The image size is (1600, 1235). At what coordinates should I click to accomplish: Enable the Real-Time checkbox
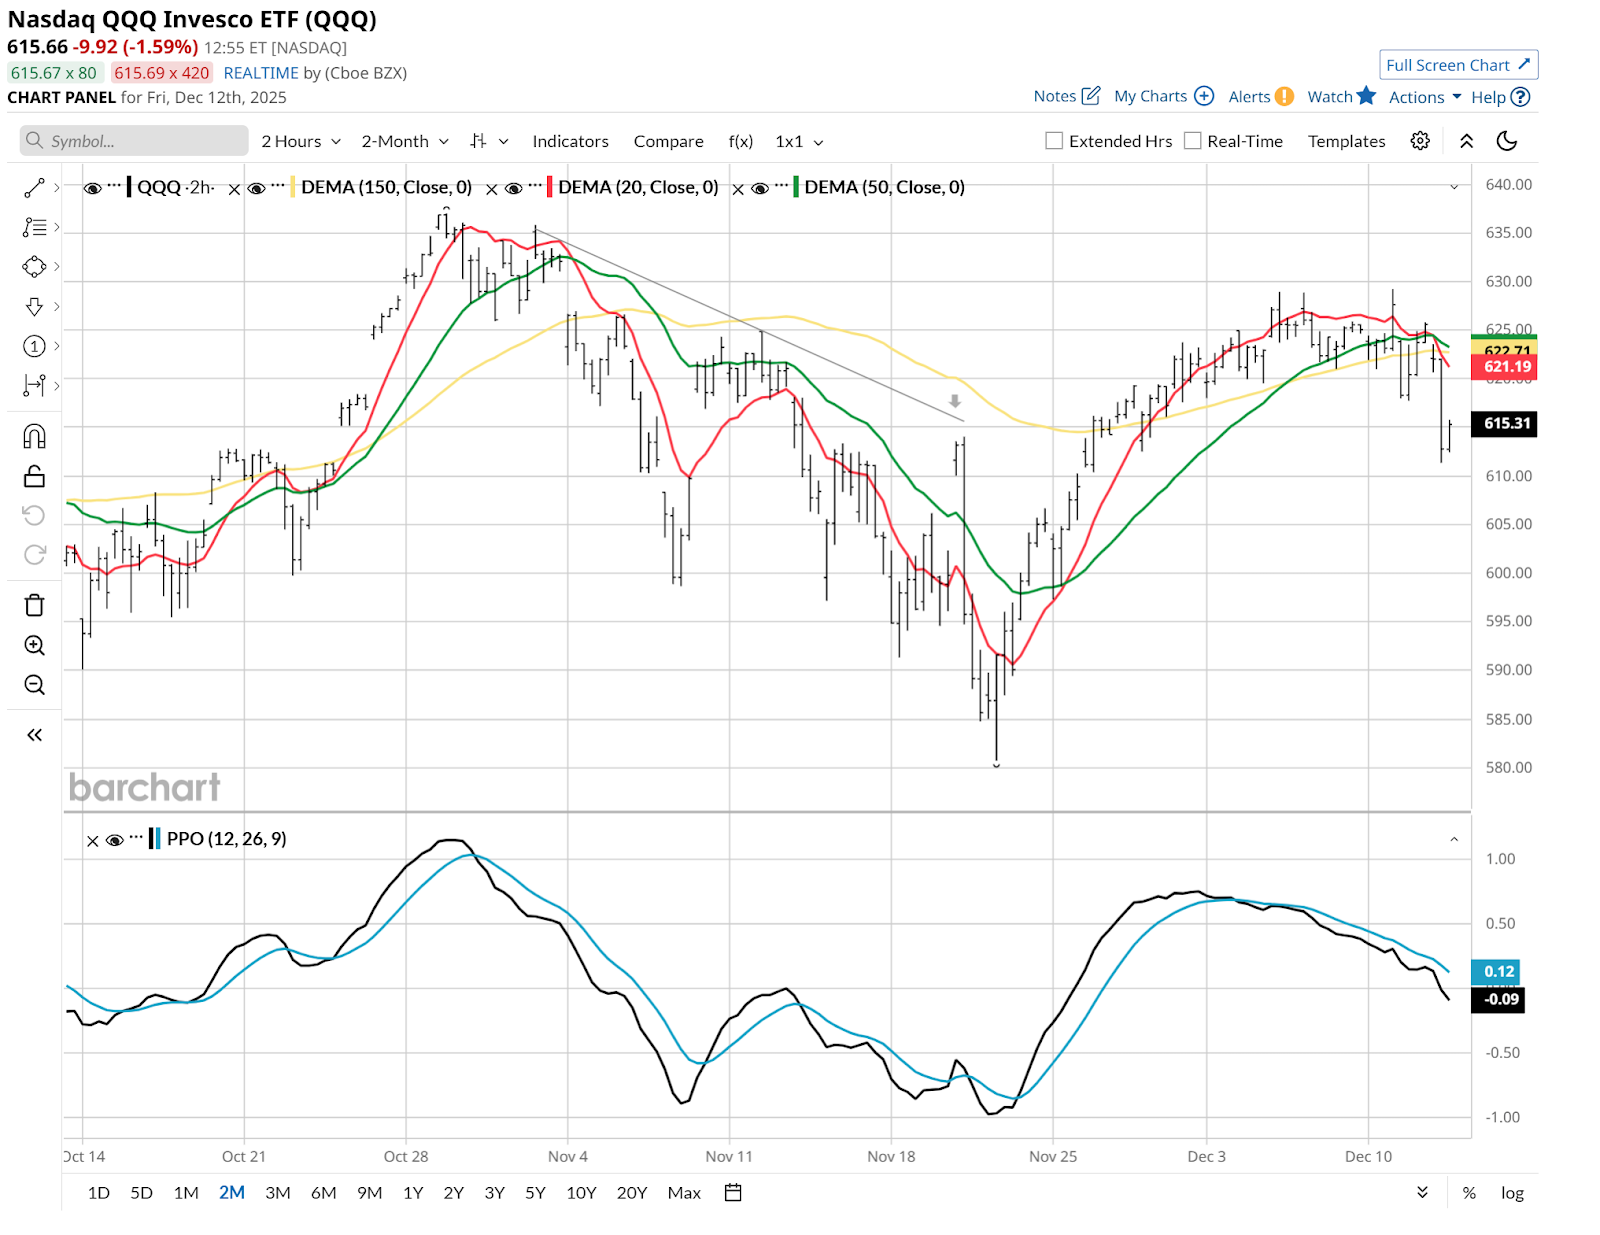click(1192, 141)
